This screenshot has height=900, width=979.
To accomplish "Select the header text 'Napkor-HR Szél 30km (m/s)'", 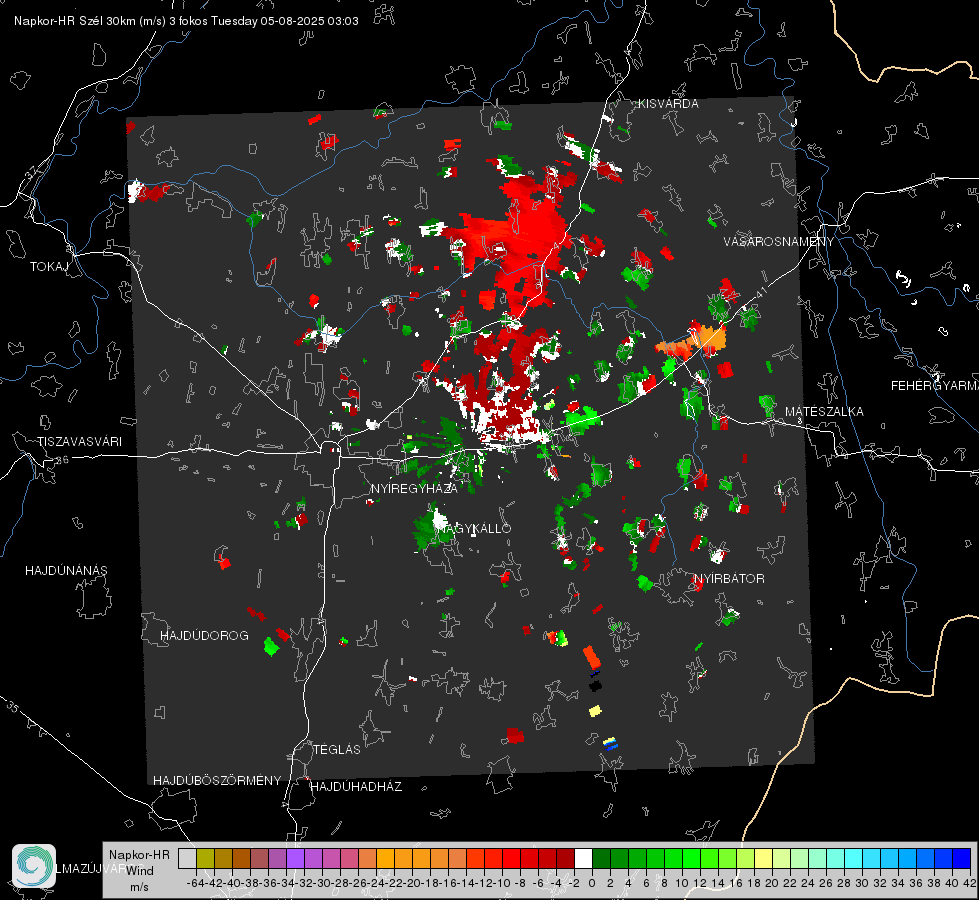I will click(90, 21).
